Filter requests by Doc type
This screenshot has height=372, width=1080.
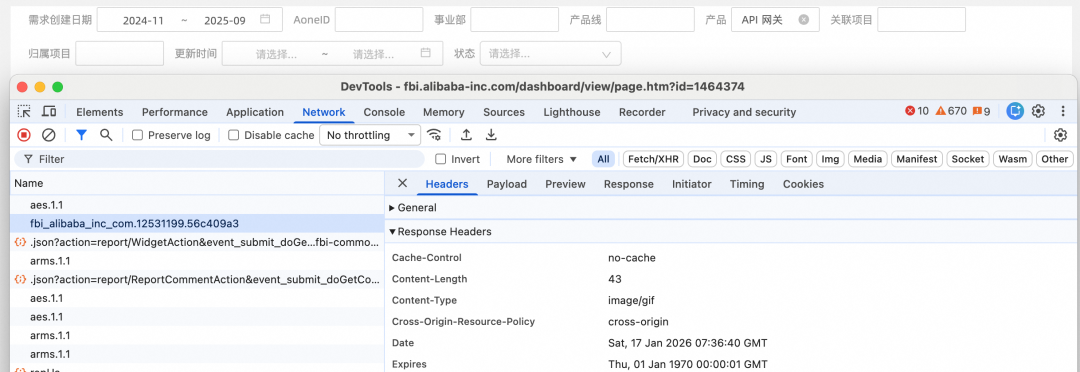(x=703, y=159)
